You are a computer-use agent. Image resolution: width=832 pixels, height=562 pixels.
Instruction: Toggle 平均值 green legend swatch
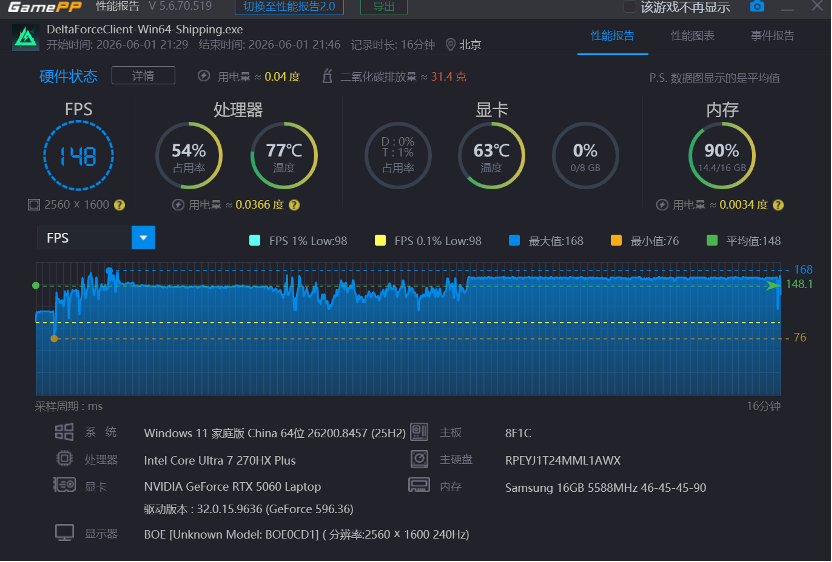pos(712,240)
